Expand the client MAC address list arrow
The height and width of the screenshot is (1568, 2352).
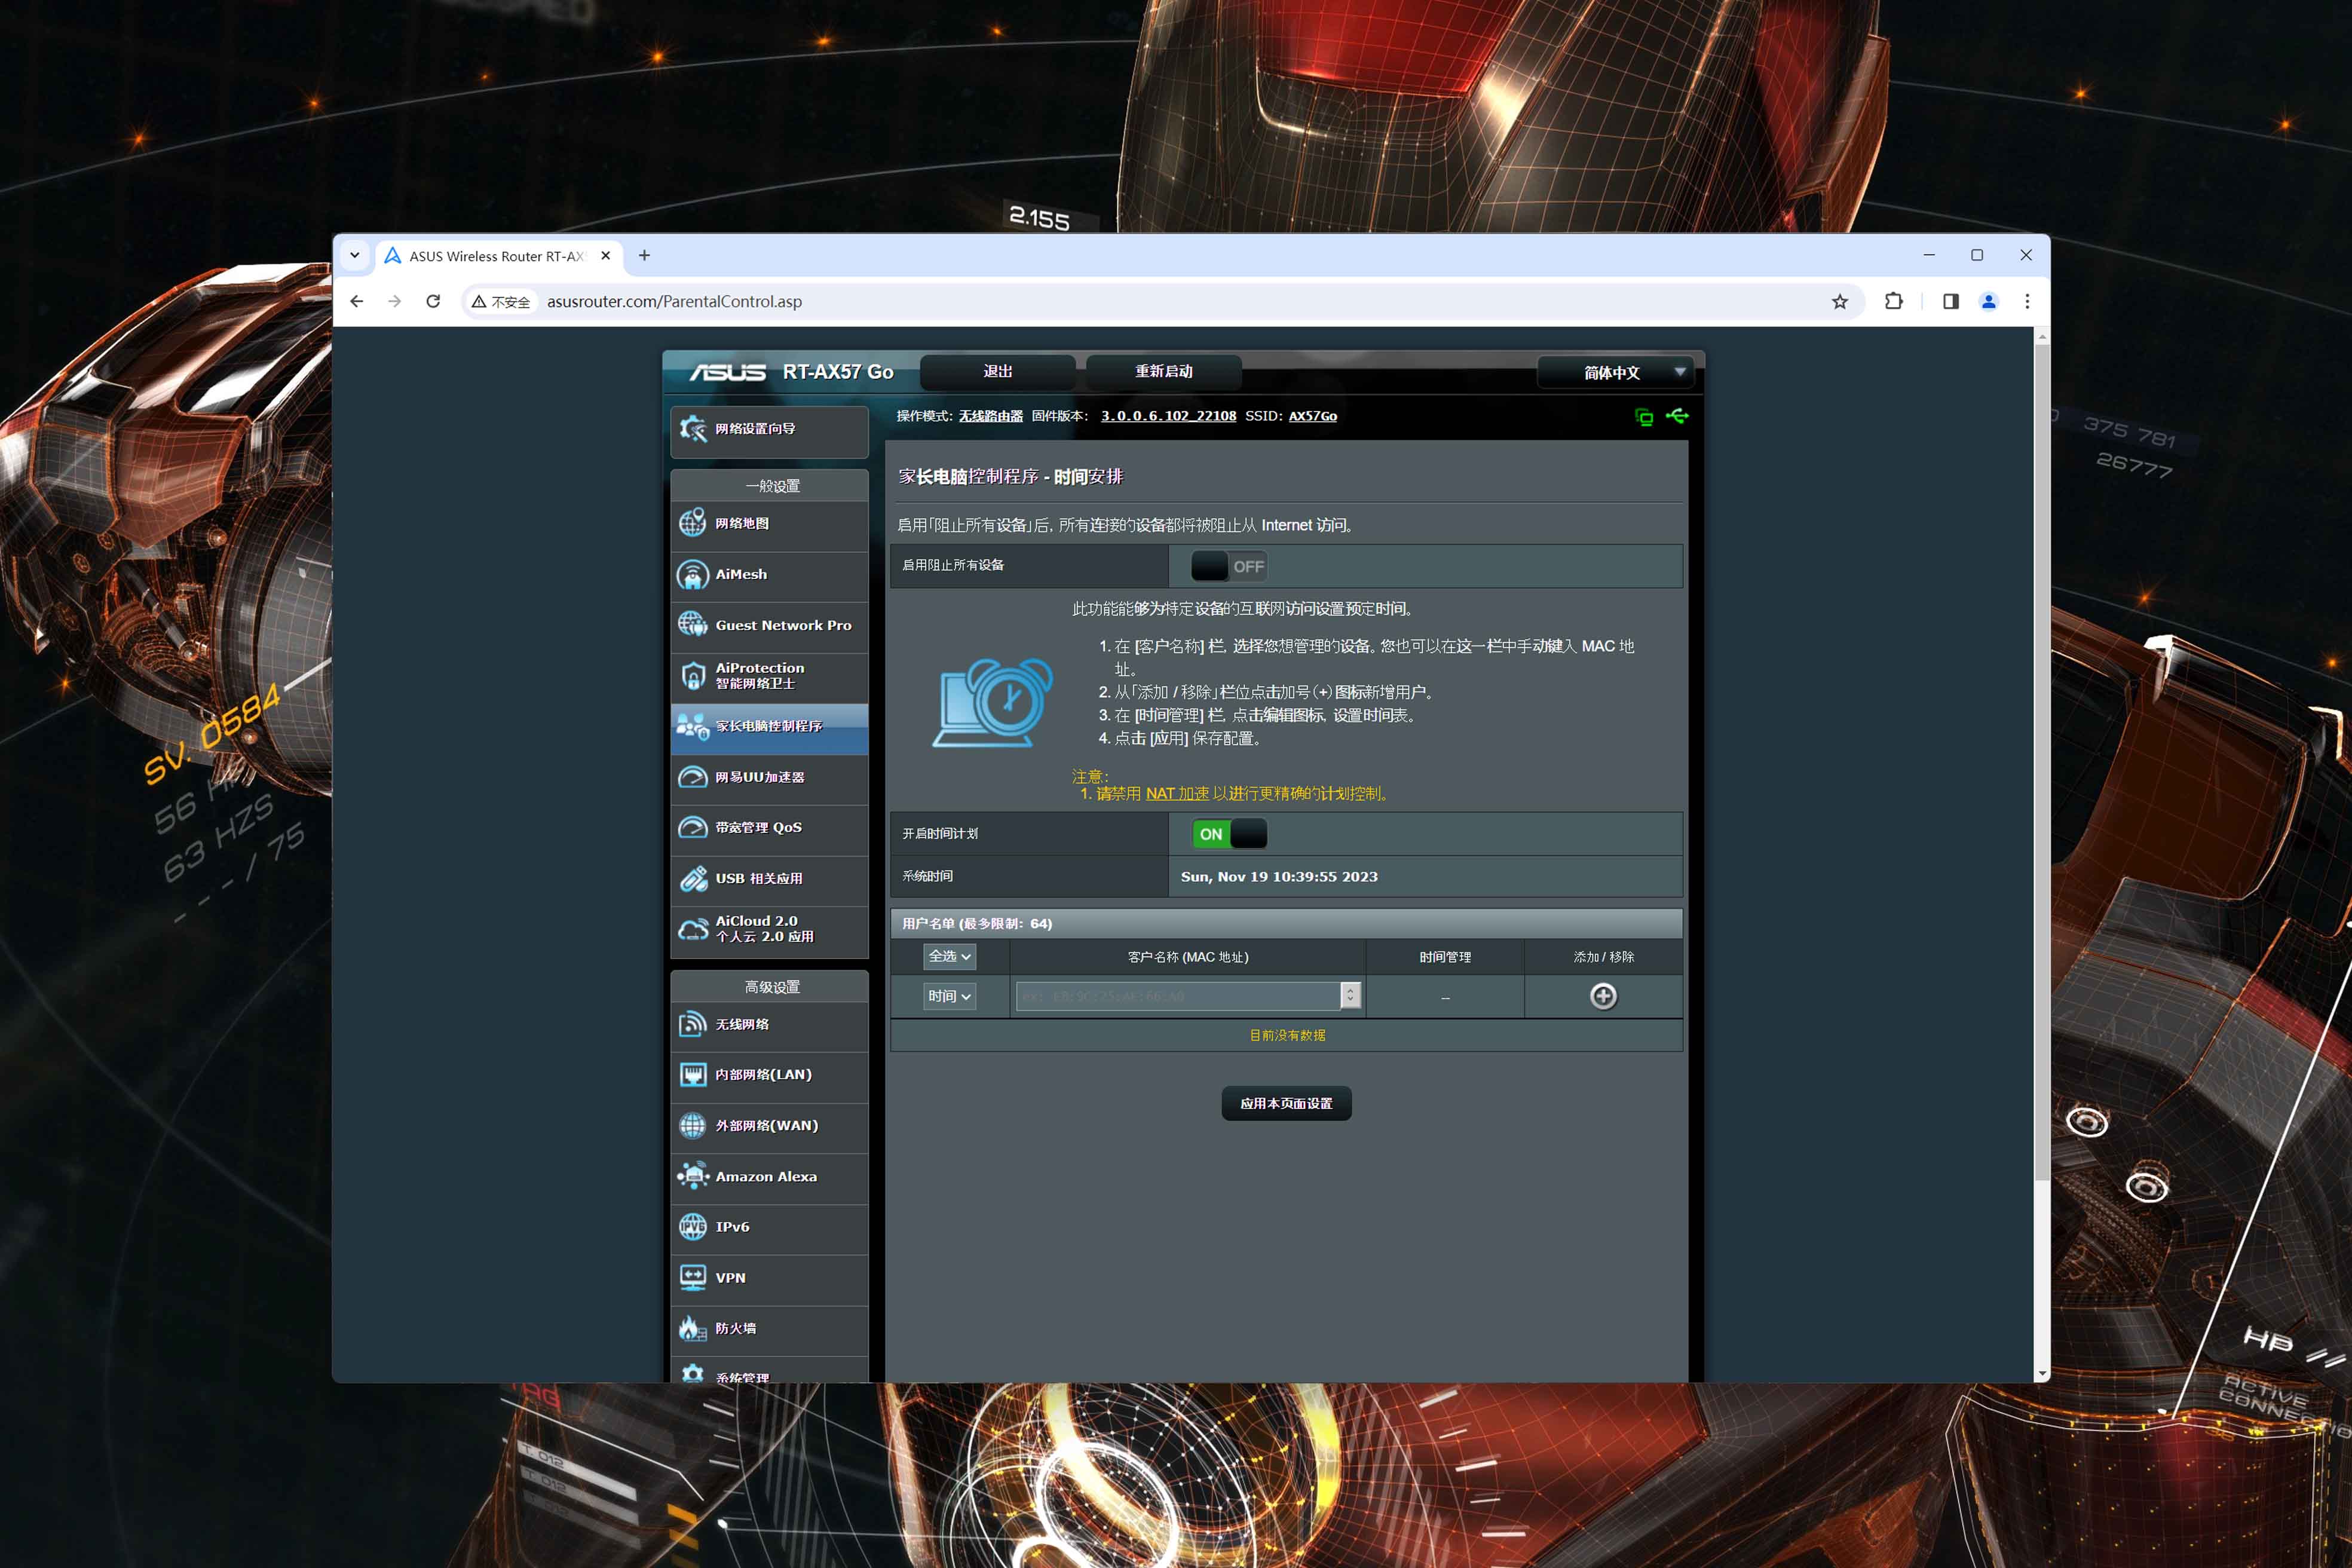click(1350, 995)
